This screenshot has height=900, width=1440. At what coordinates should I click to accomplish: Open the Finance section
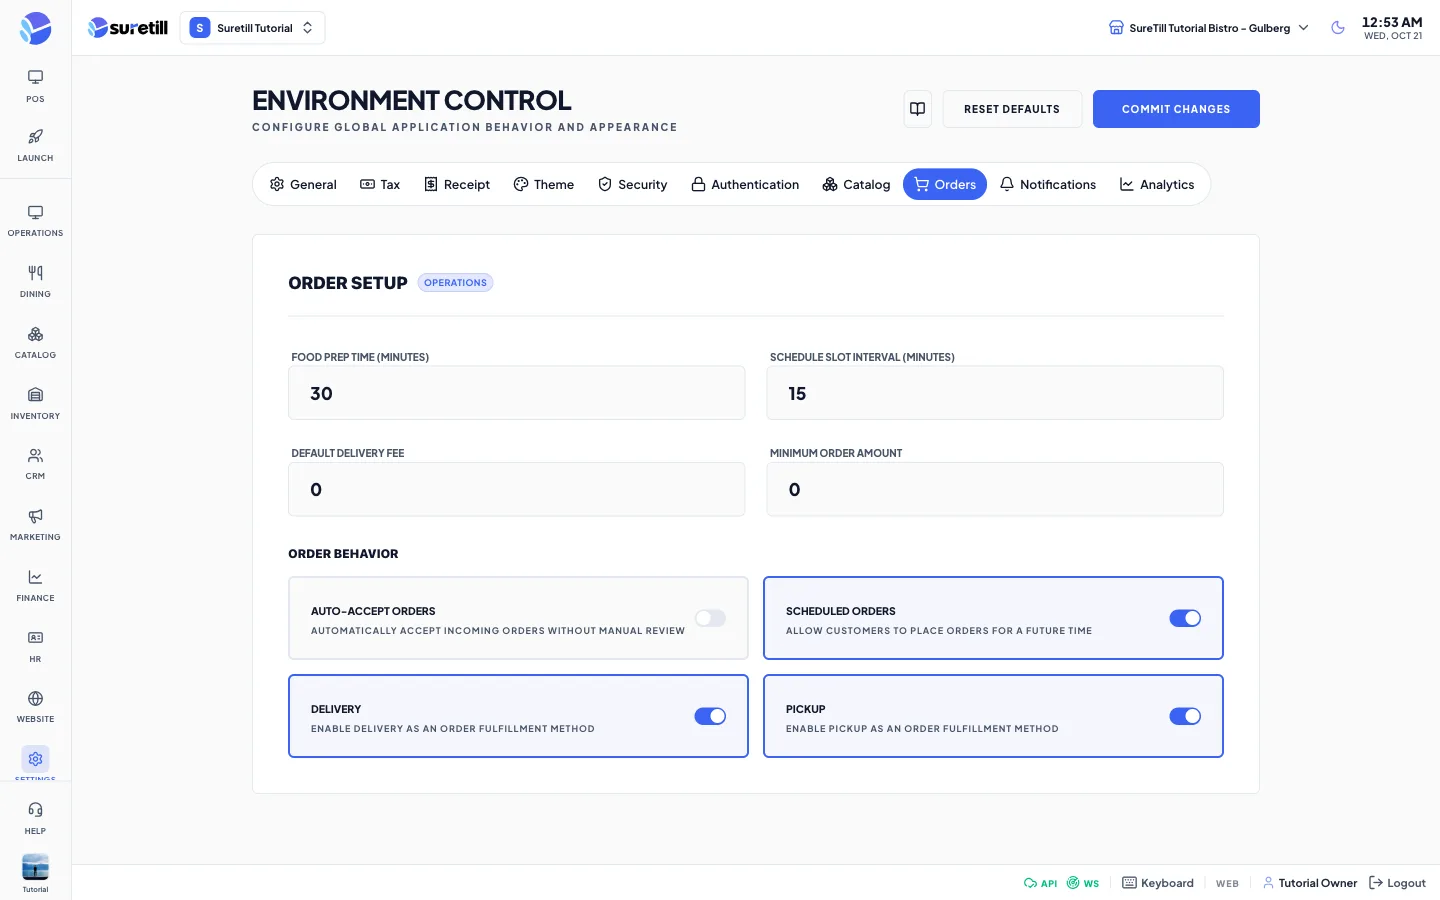pyautogui.click(x=35, y=586)
